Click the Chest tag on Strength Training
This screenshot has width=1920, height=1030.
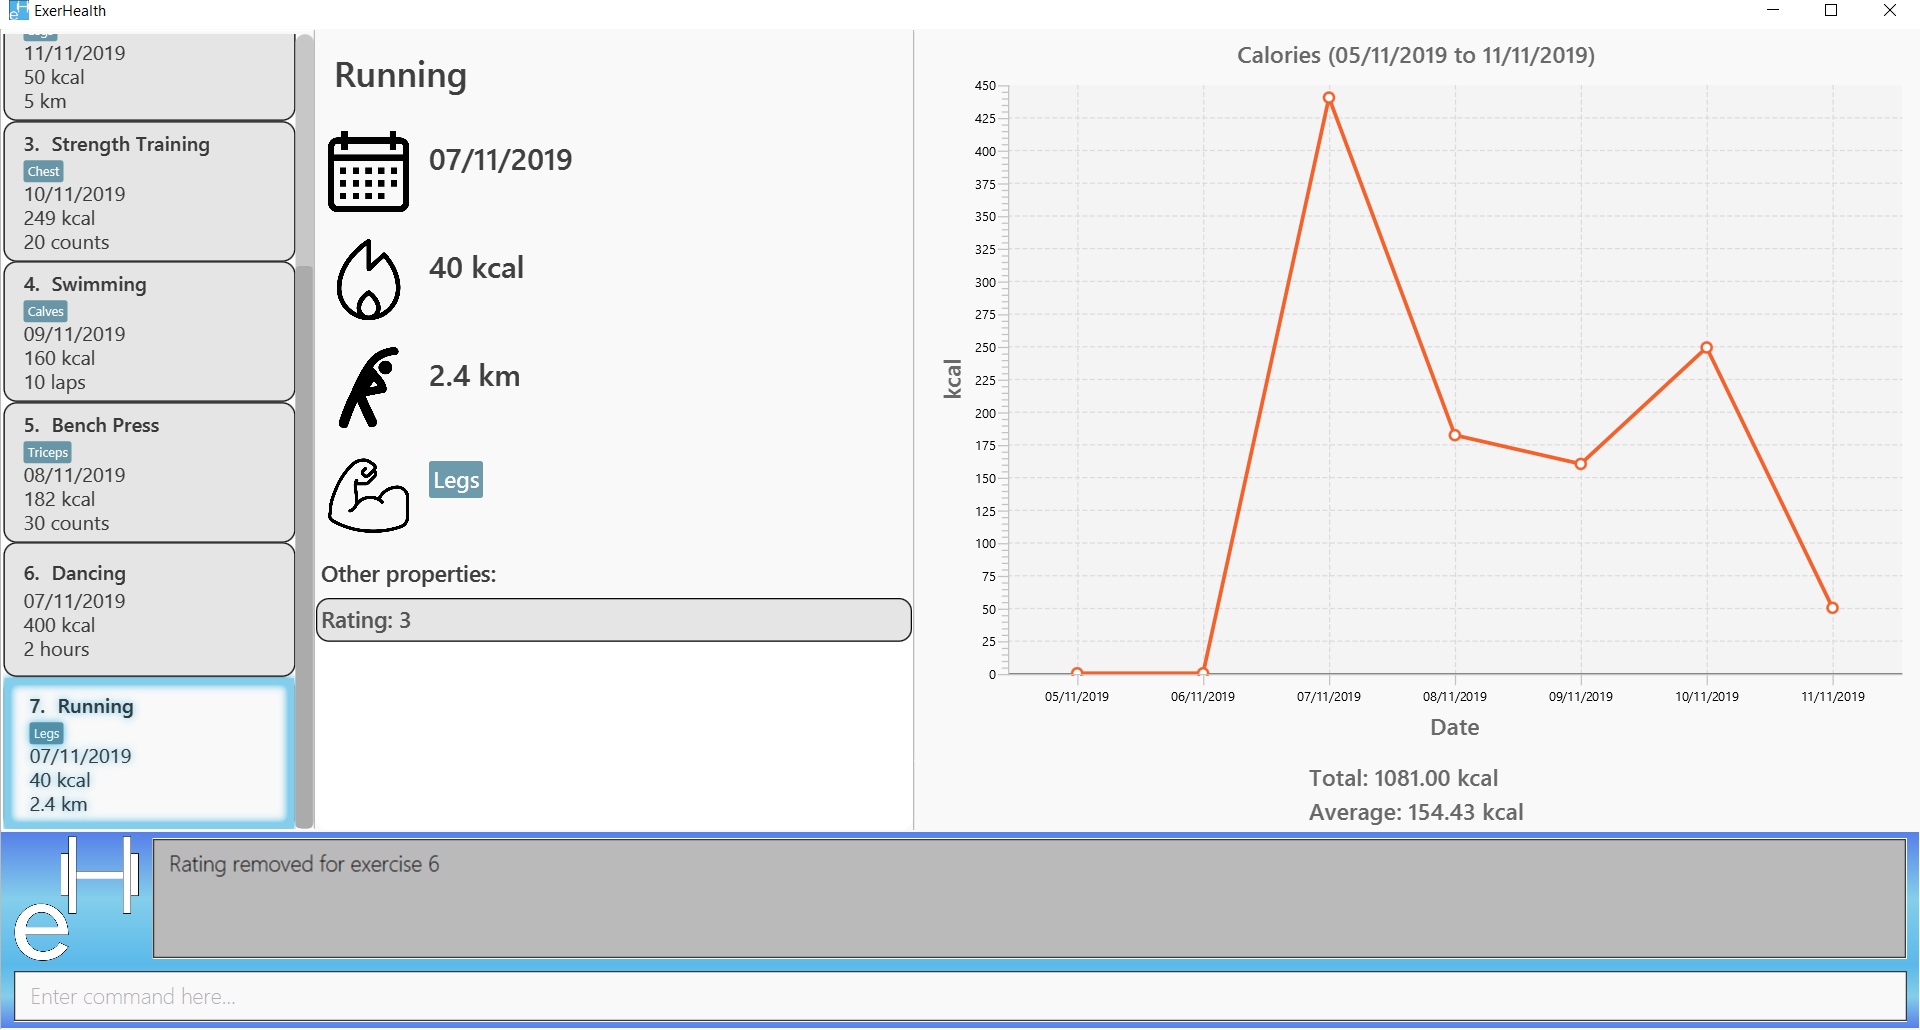click(x=43, y=171)
